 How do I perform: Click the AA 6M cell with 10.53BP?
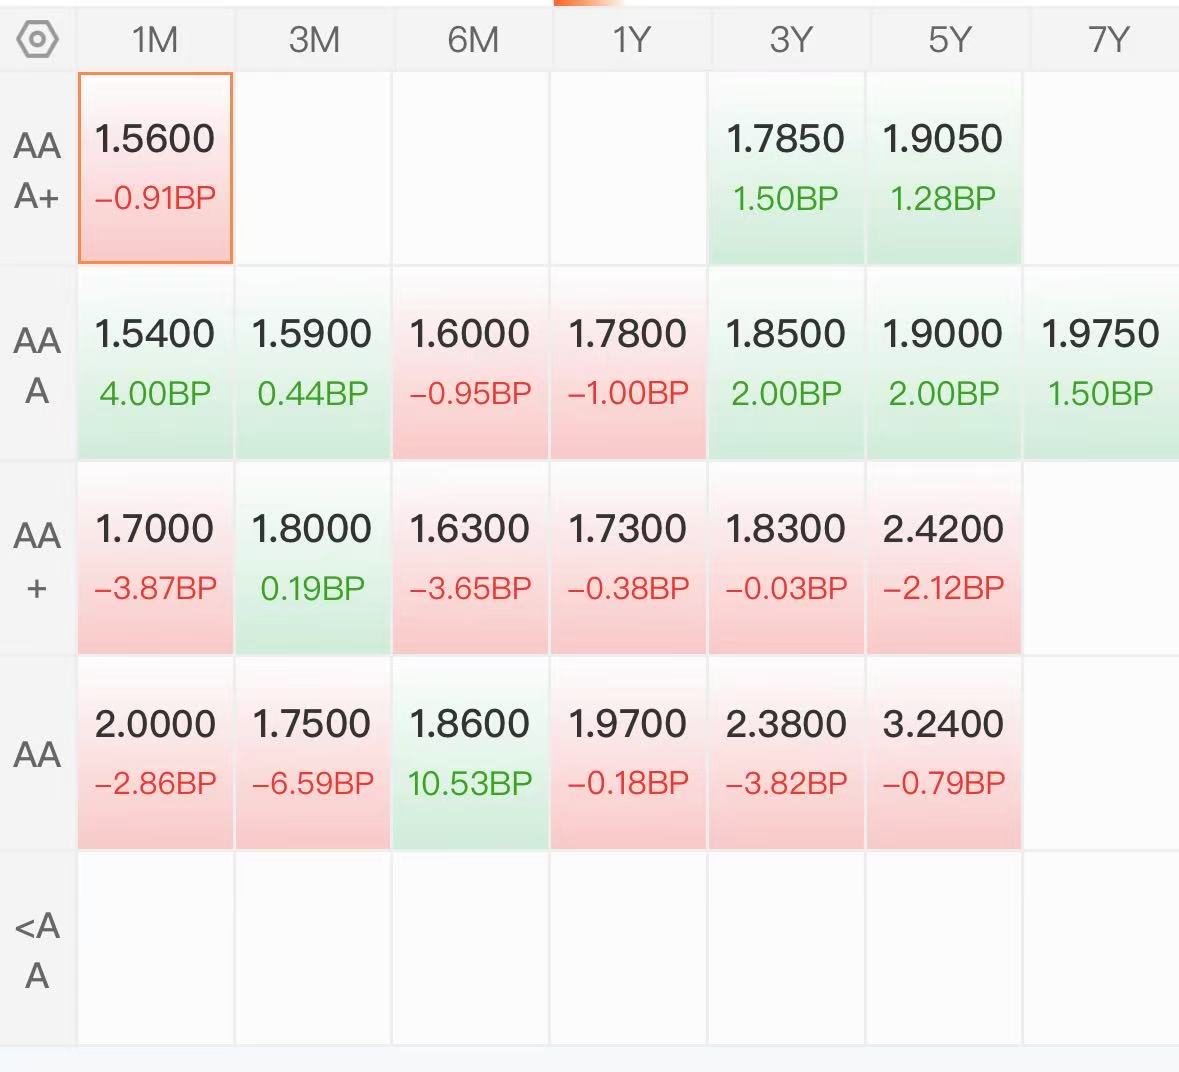471,753
